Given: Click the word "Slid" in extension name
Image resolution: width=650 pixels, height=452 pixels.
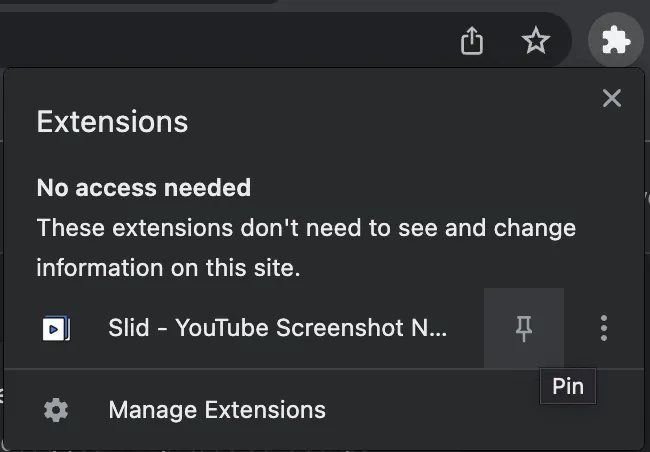Looking at the screenshot, I should pos(128,328).
